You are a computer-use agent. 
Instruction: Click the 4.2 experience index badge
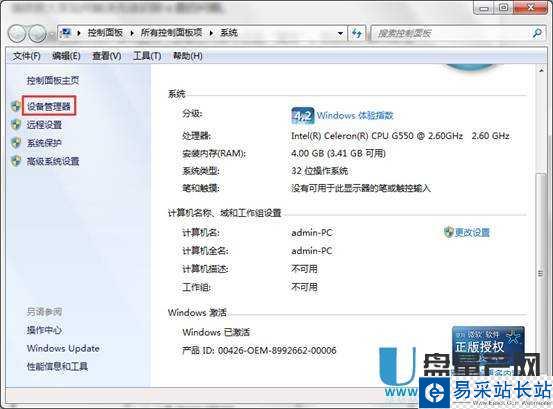303,115
